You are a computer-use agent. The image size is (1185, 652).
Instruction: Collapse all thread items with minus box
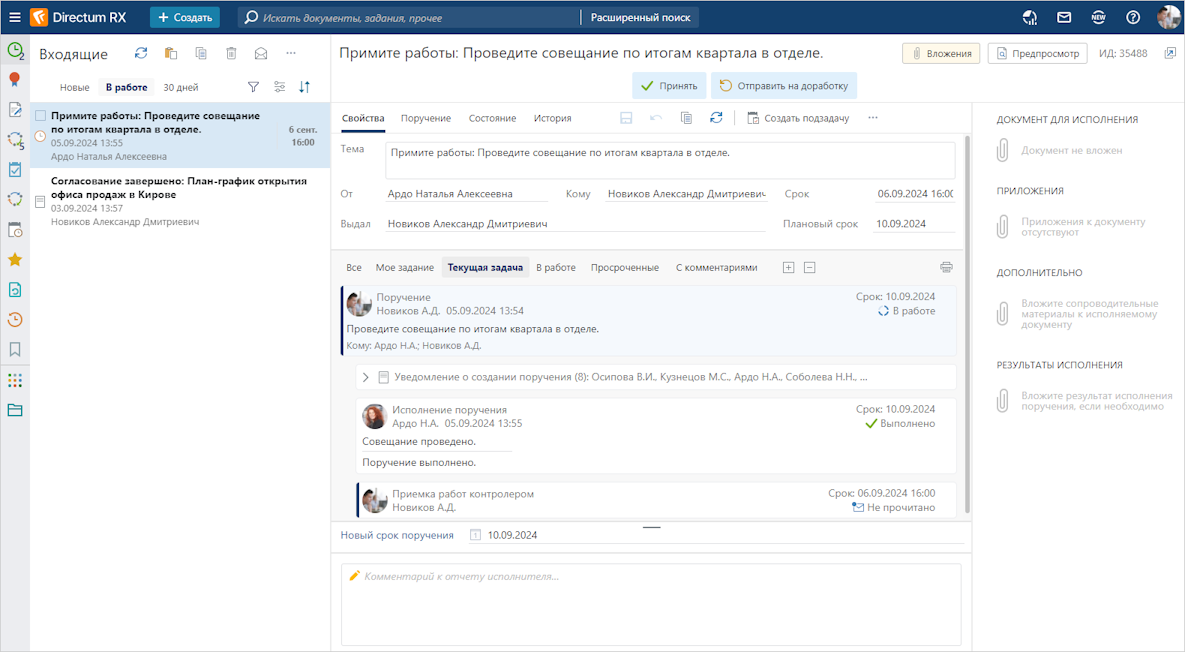[810, 268]
